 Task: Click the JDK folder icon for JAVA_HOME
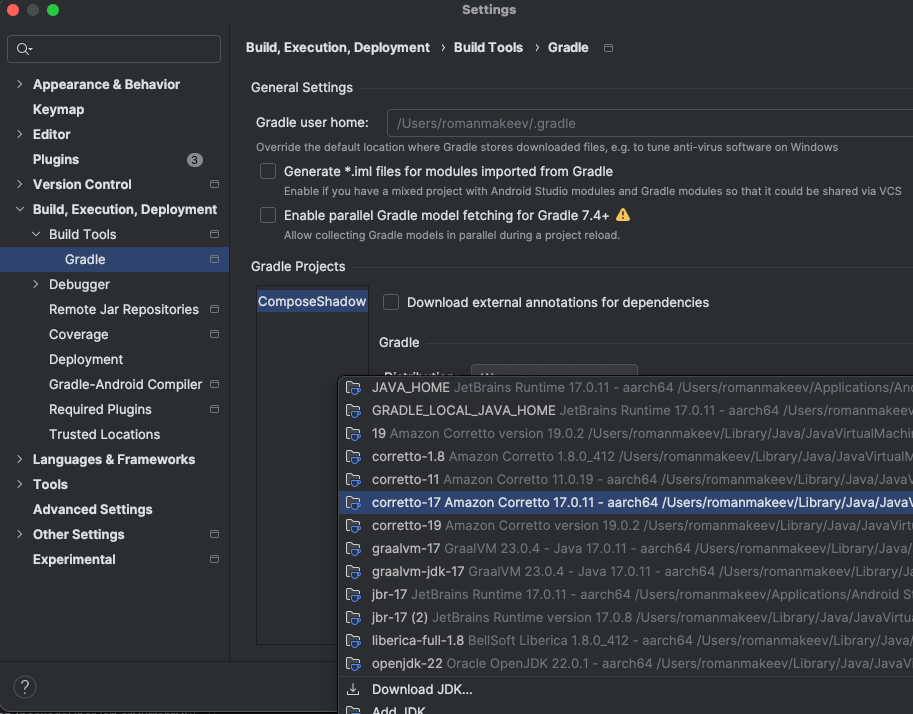pos(353,387)
